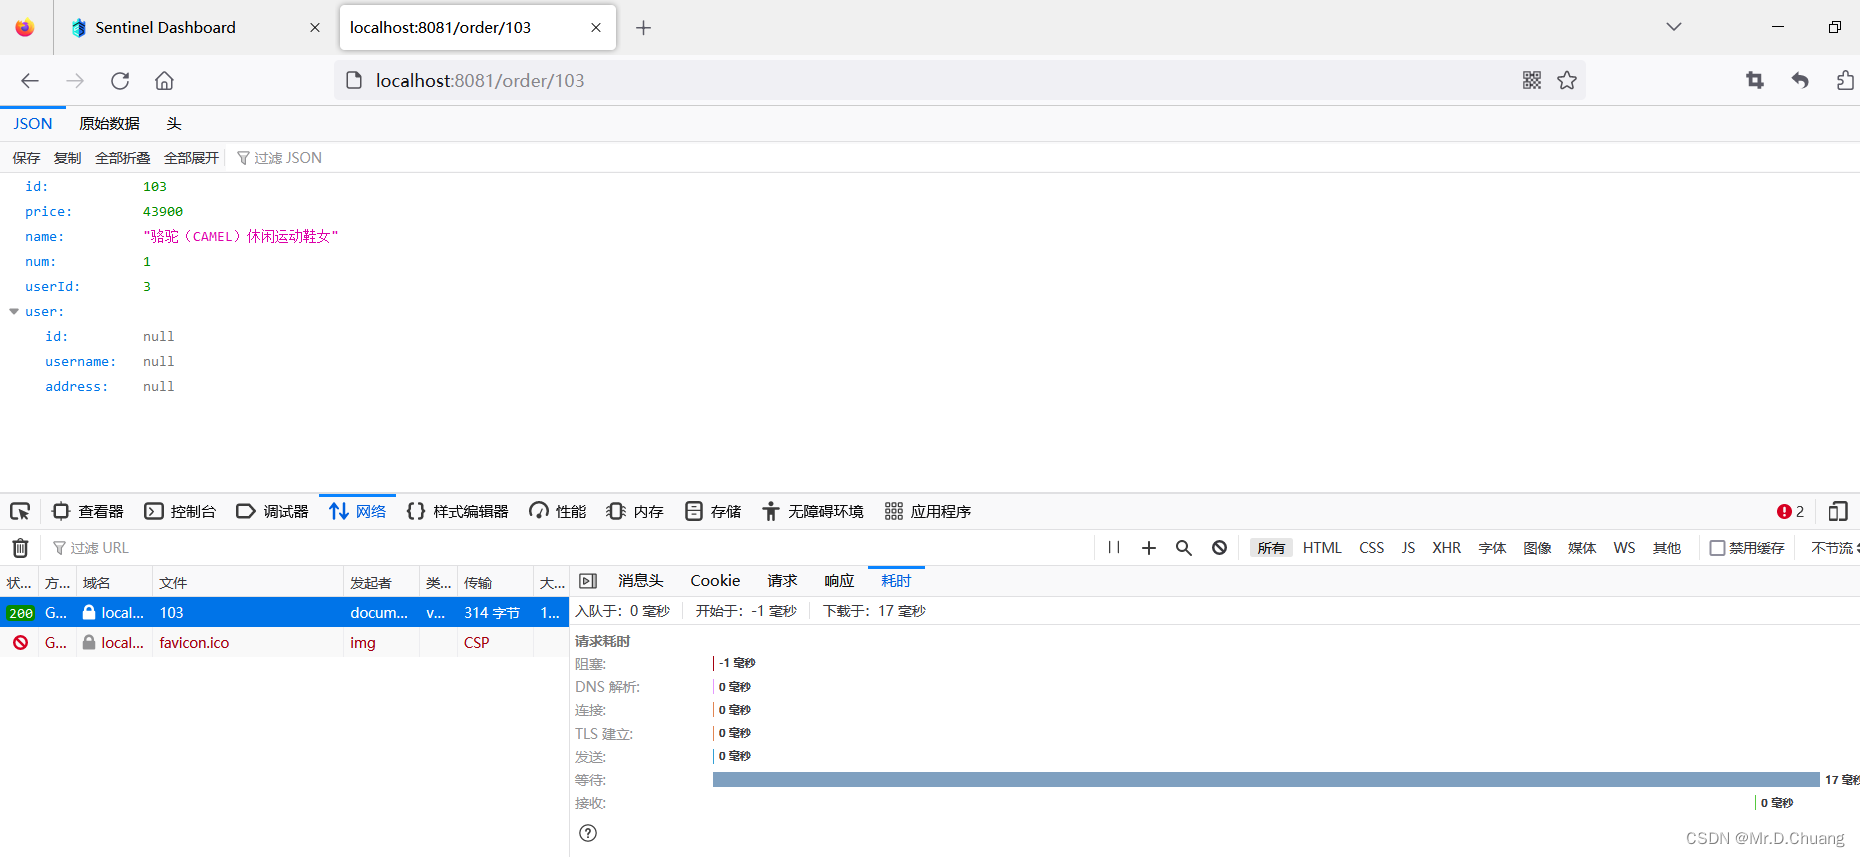The width and height of the screenshot is (1860, 857).
Task: Open the 性能 performance panel
Action: click(x=558, y=512)
